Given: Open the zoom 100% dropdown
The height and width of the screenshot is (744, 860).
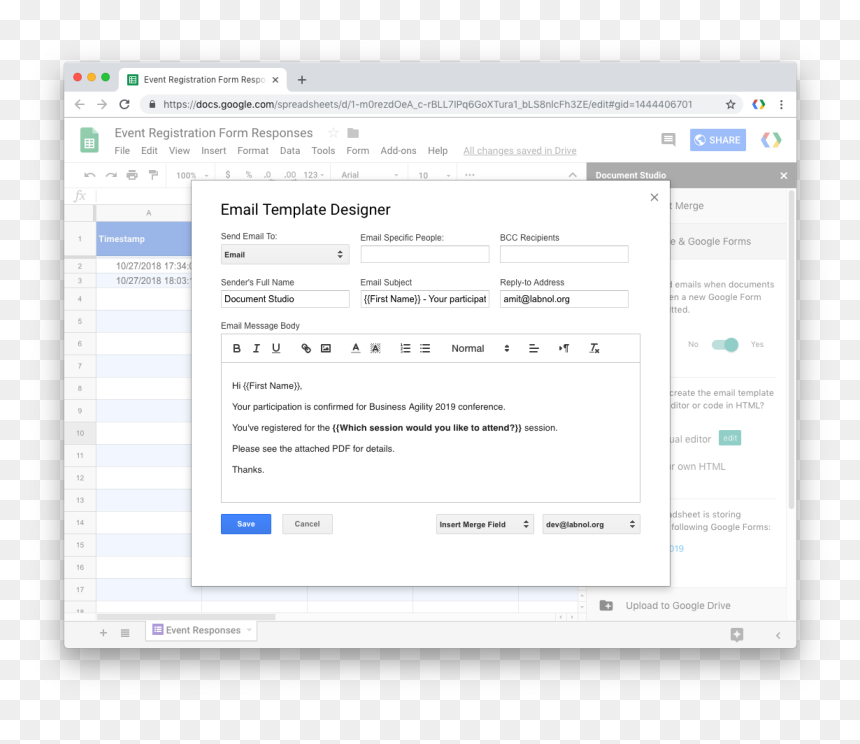Looking at the screenshot, I should pyautogui.click(x=192, y=175).
